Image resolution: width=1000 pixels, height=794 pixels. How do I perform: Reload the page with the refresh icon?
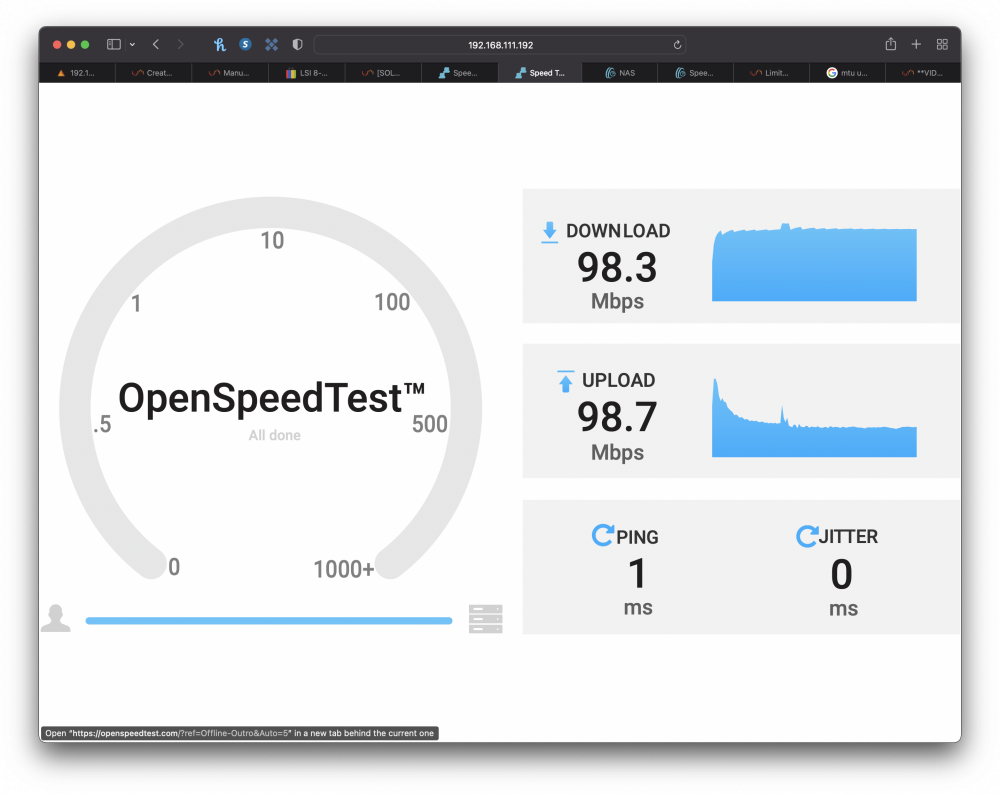[677, 45]
